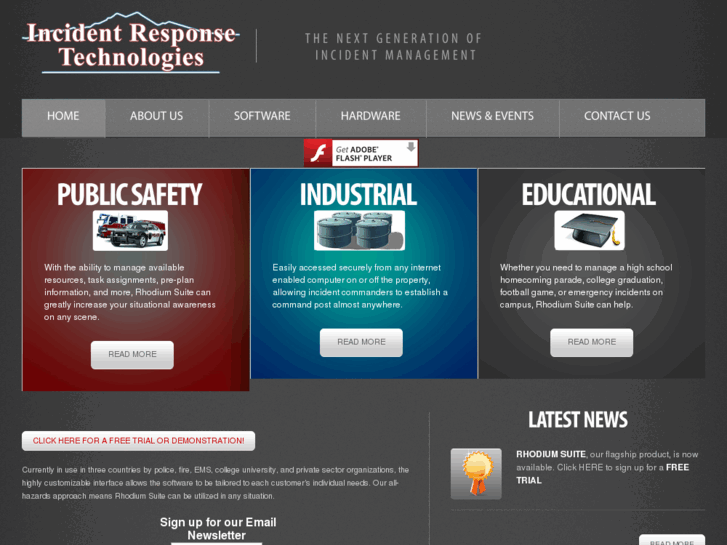Click the Latest News heading
This screenshot has height=545, width=727.
click(x=578, y=419)
